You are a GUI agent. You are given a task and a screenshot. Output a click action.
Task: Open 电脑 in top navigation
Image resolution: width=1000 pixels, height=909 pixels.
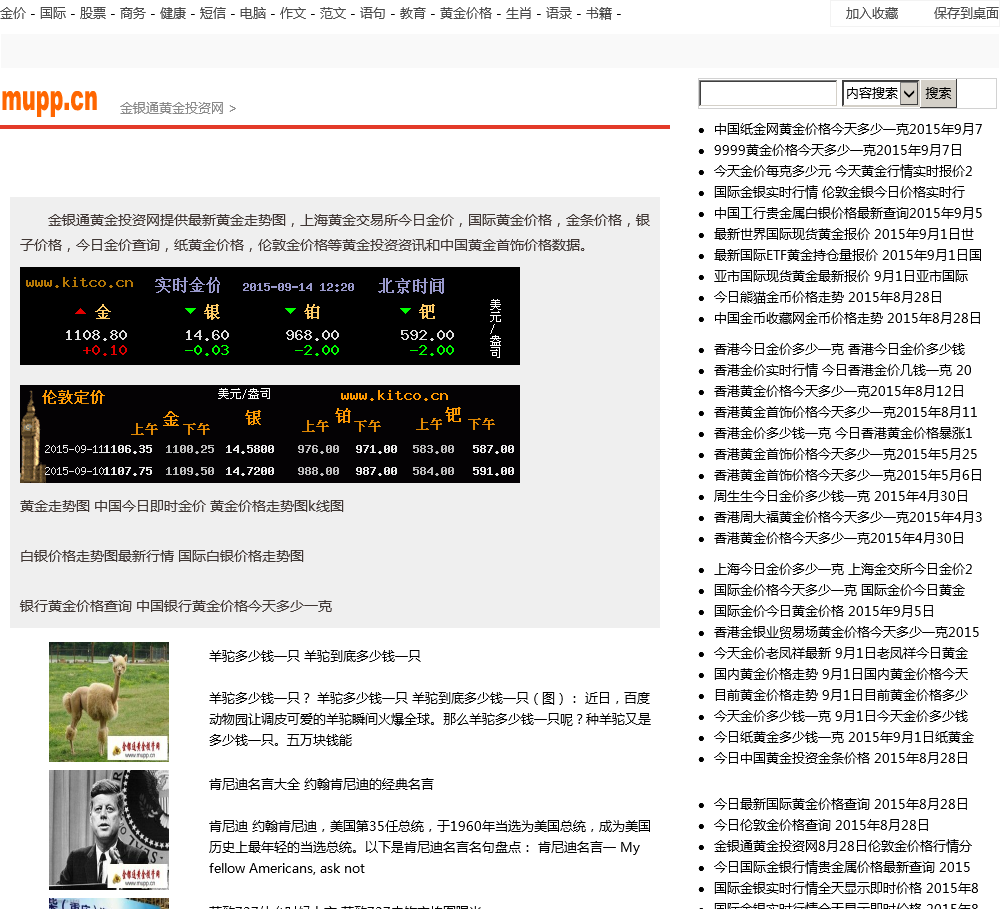point(253,13)
